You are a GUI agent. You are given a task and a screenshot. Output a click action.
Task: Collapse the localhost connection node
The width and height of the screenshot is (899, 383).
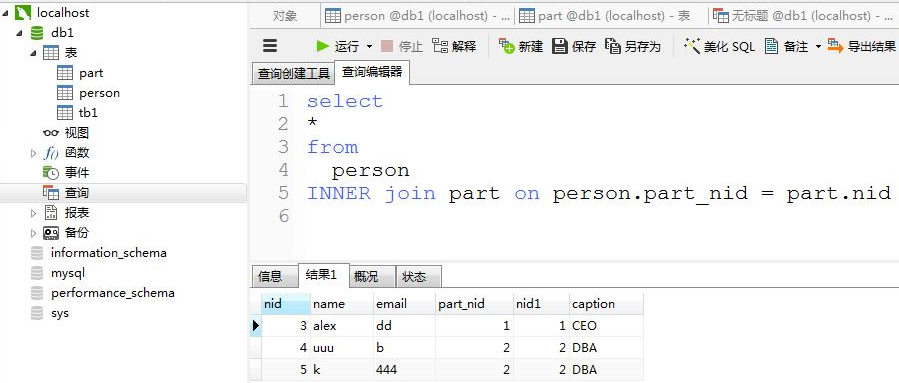click(x=6, y=13)
